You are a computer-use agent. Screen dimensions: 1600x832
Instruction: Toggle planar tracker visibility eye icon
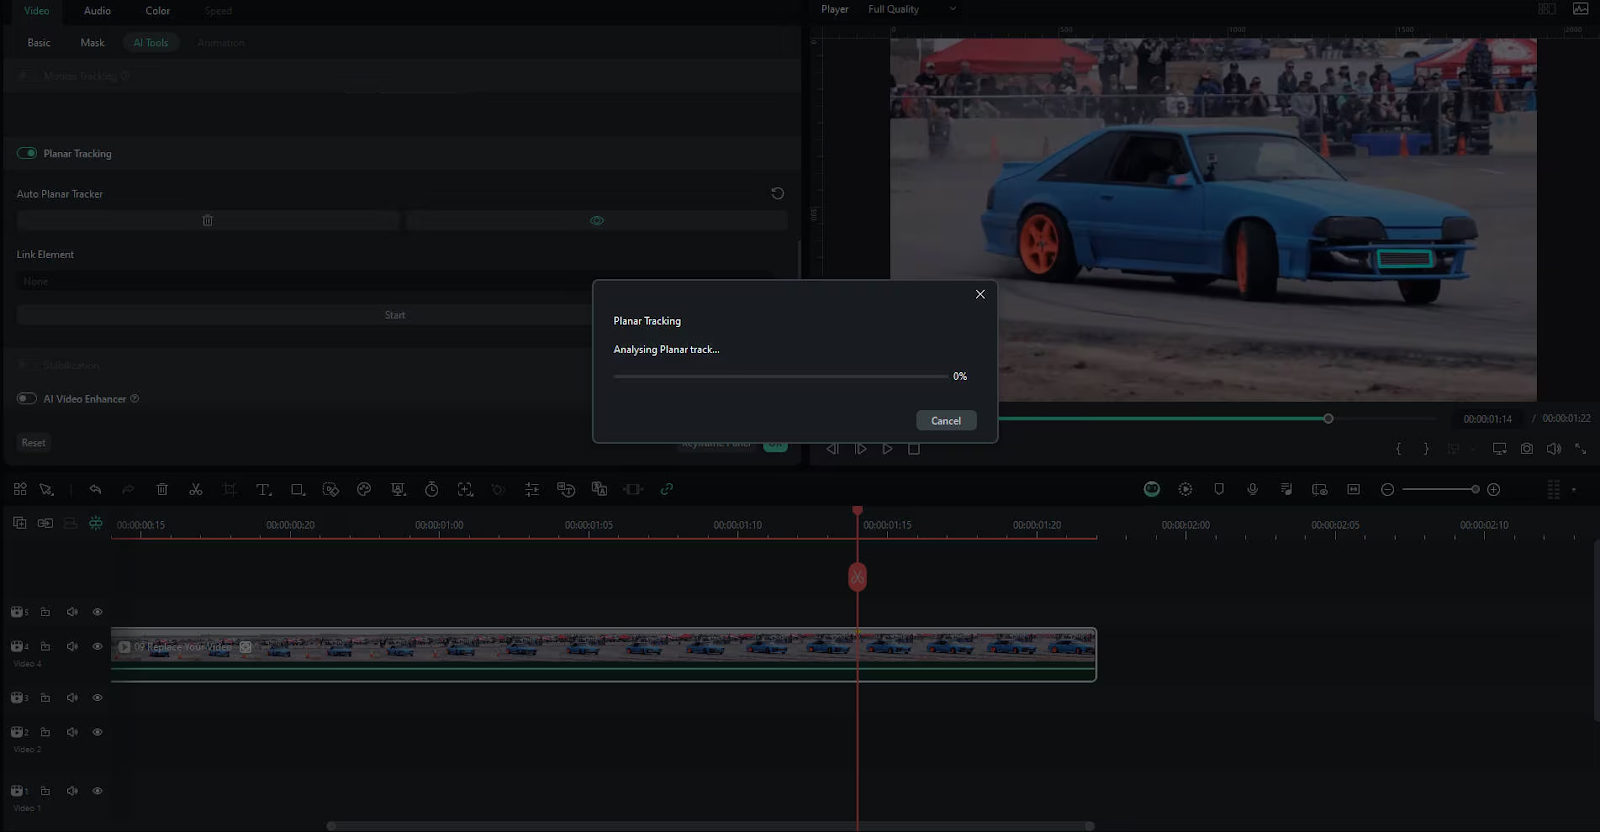coord(597,221)
